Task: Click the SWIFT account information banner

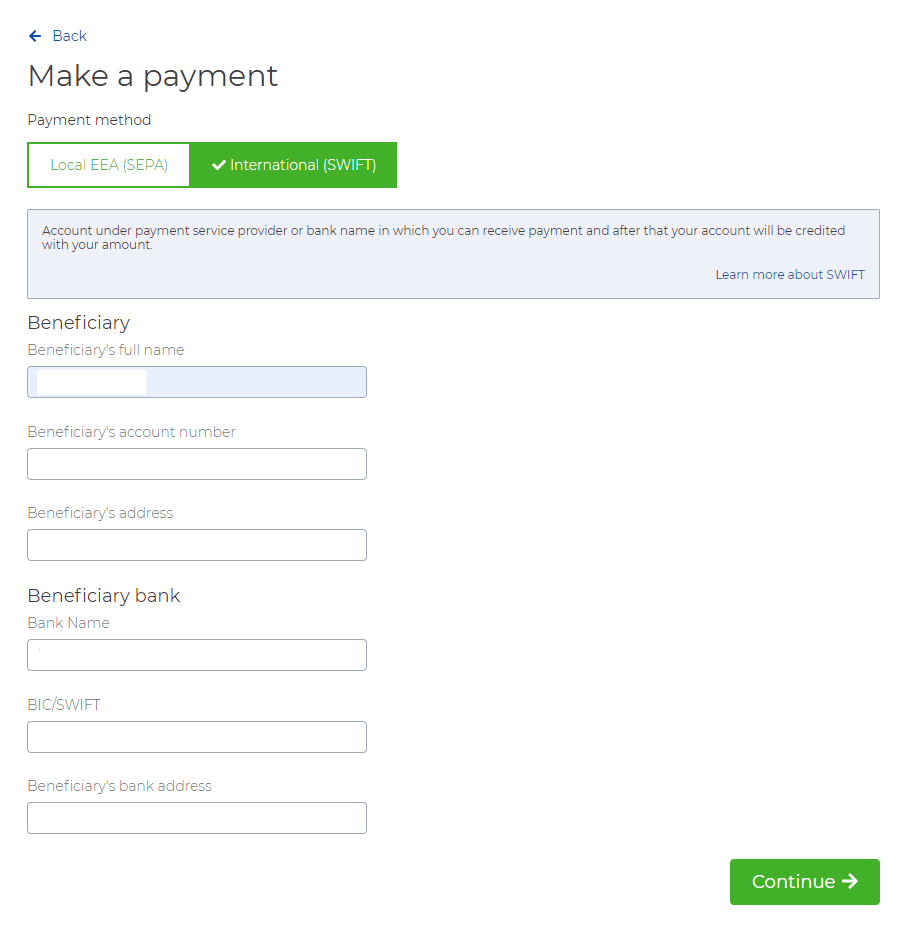Action: (453, 250)
